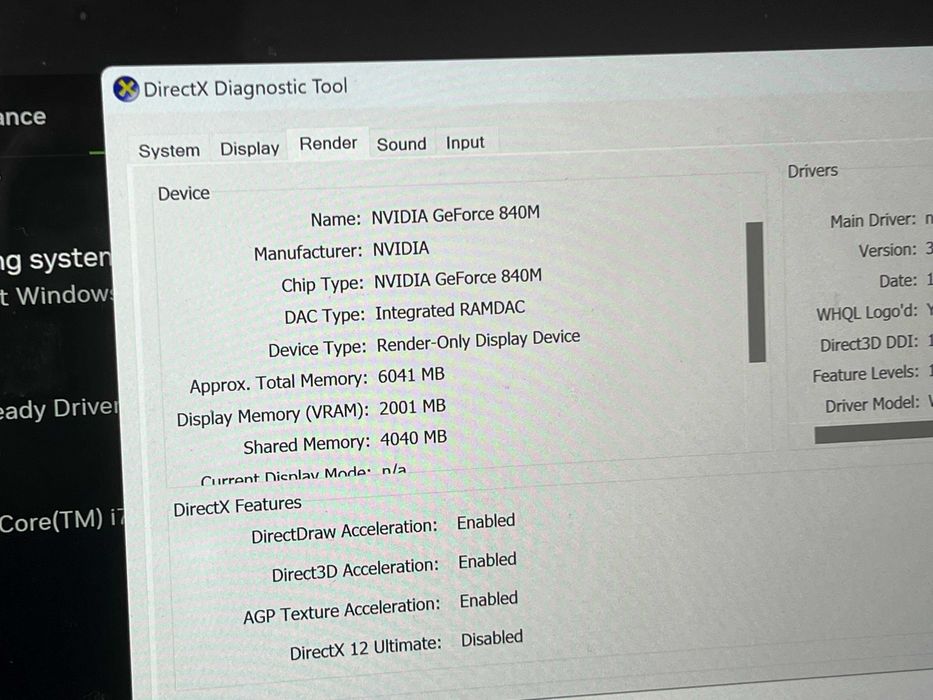Click the DirectX Diagnostic Tool title icon
This screenshot has height=700, width=933.
126,90
